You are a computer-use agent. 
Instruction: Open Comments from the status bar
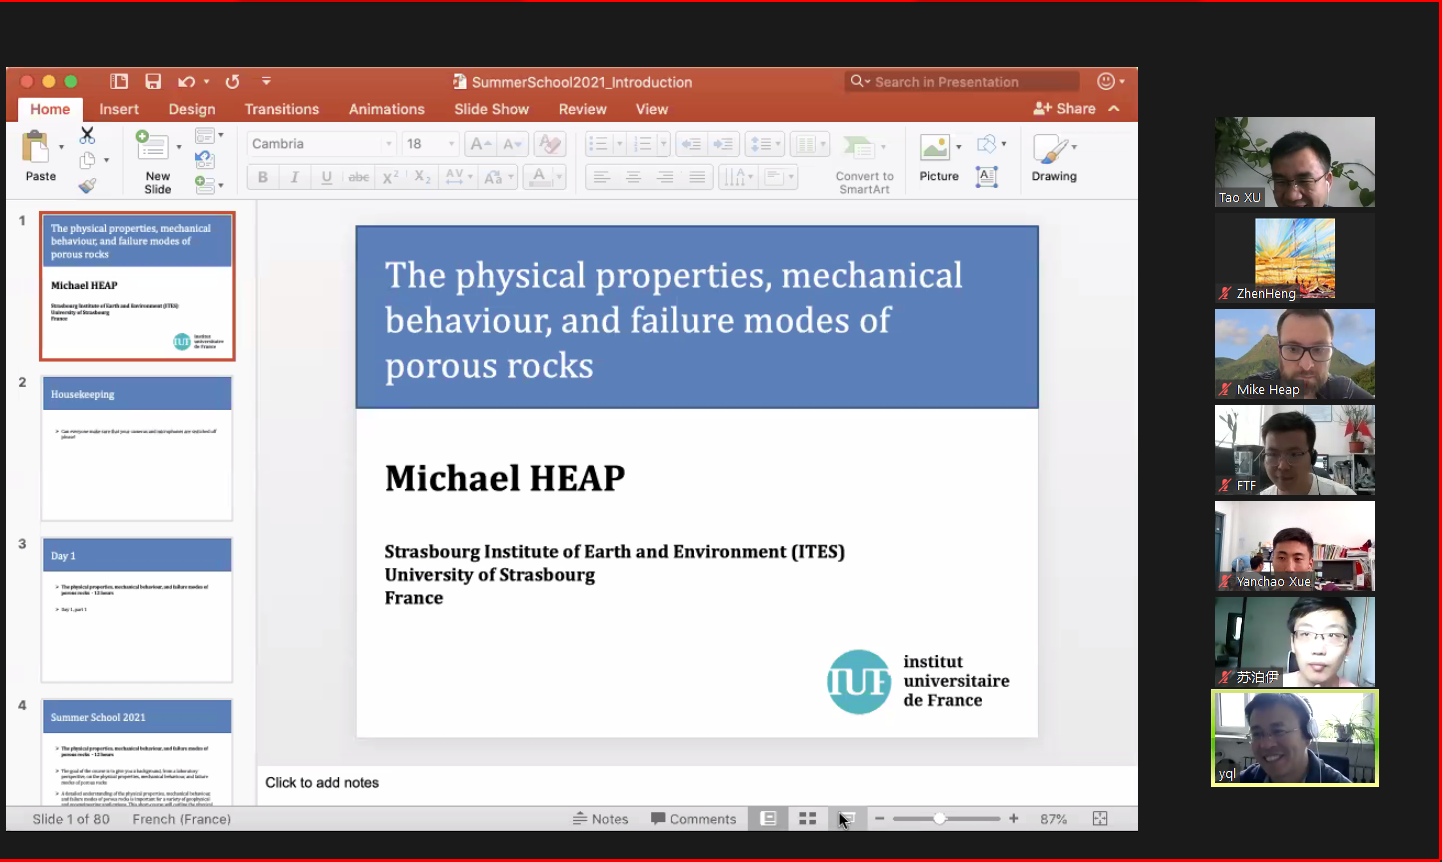(693, 819)
